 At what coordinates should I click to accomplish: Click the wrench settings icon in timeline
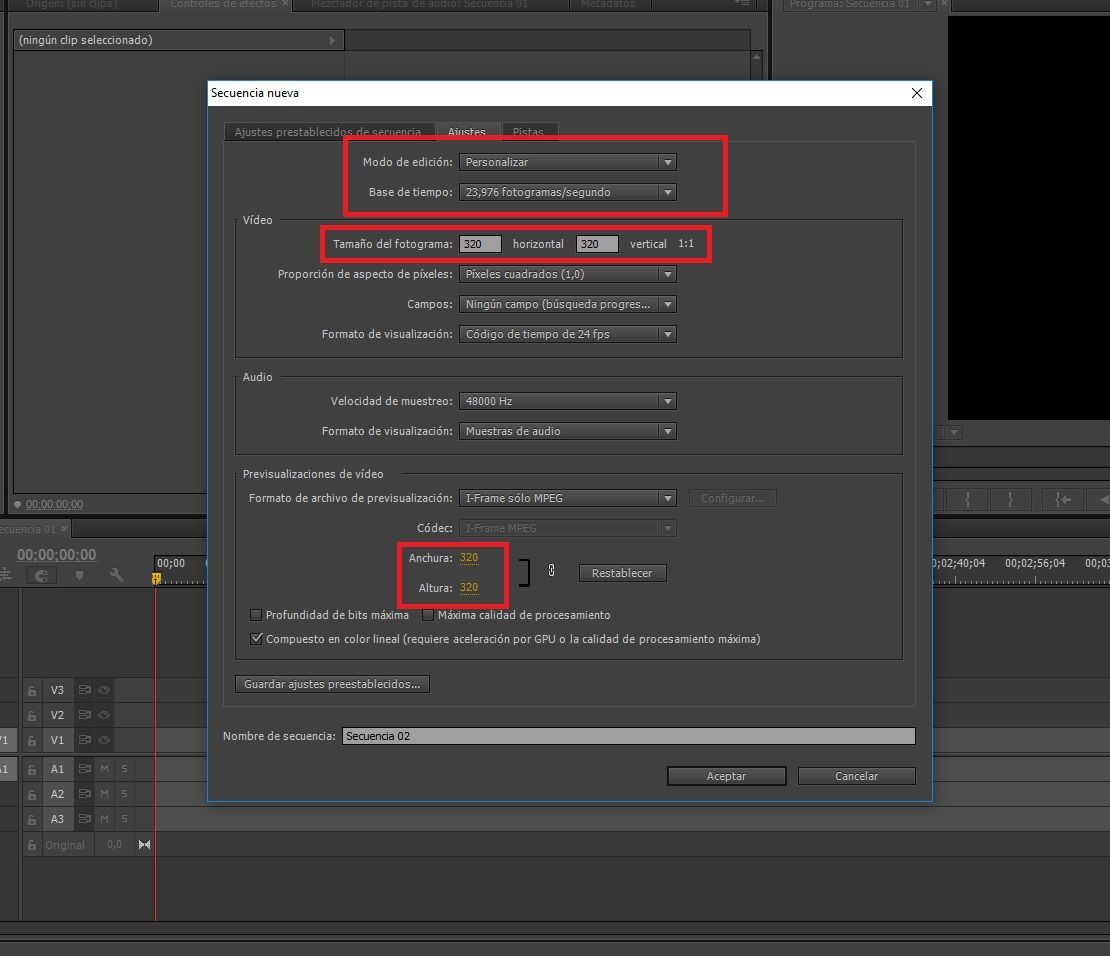117,575
